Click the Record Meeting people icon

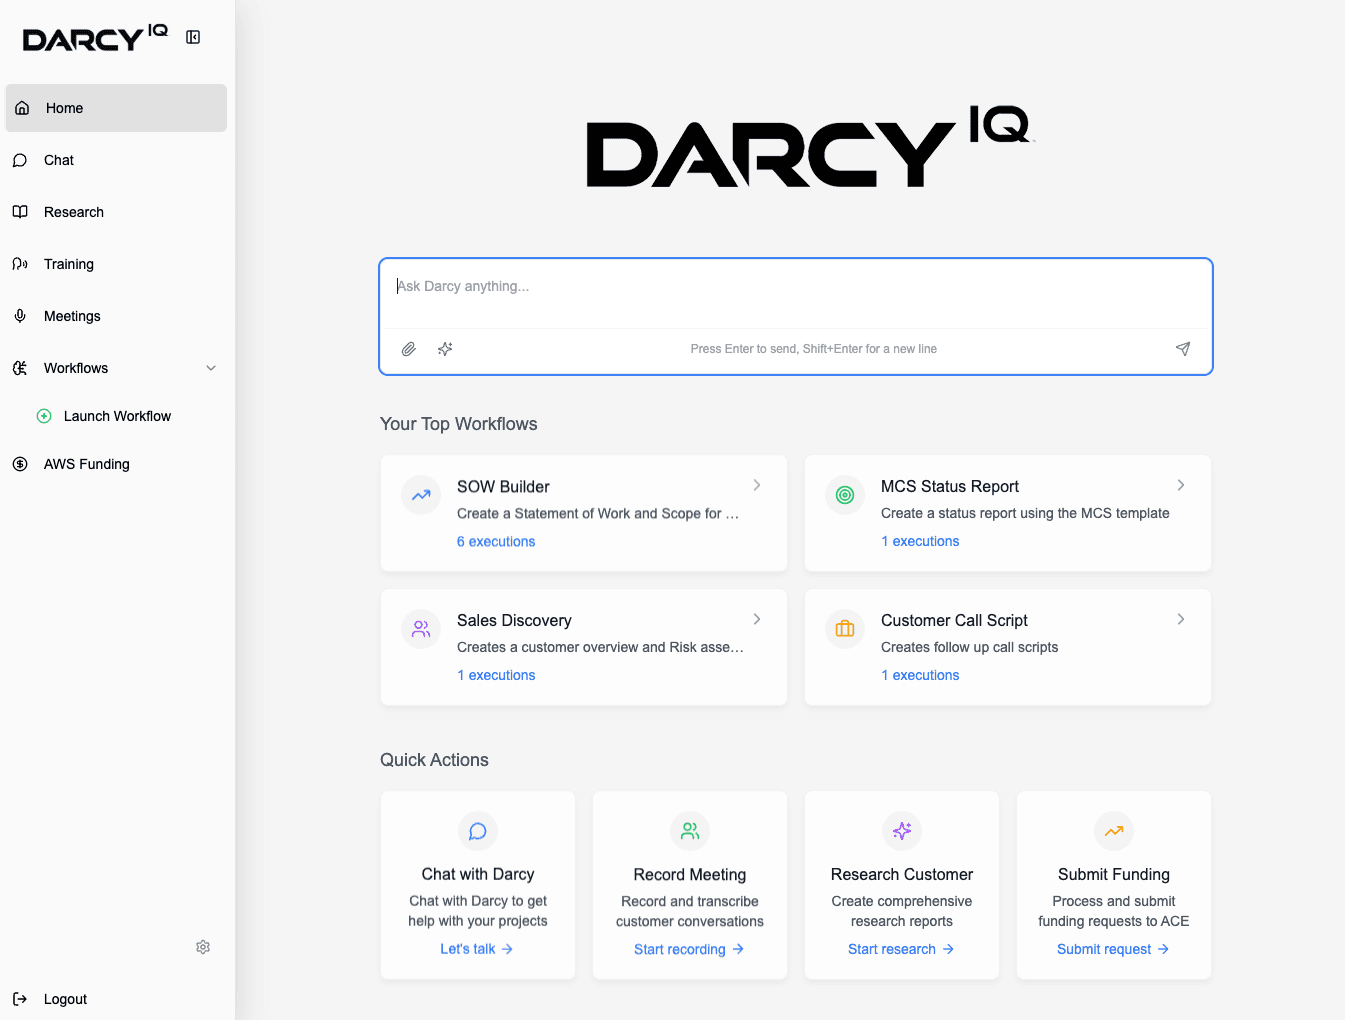pos(690,831)
